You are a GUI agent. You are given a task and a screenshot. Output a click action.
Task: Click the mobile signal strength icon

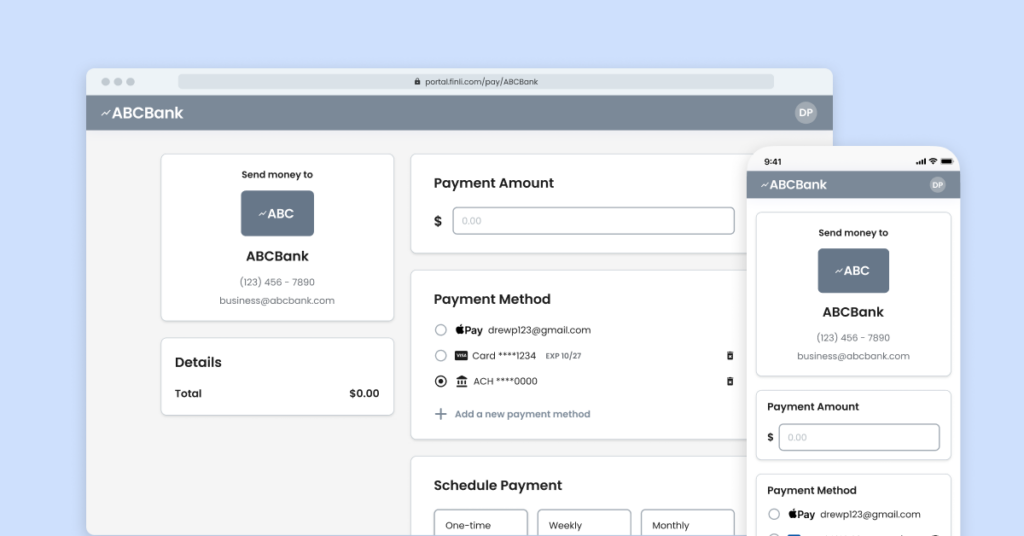921,161
